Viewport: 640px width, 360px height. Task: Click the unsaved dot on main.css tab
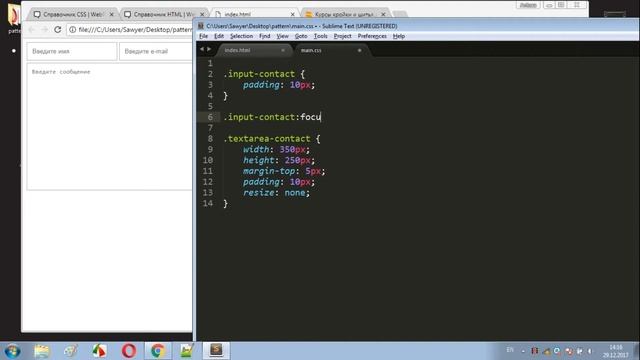click(360, 50)
